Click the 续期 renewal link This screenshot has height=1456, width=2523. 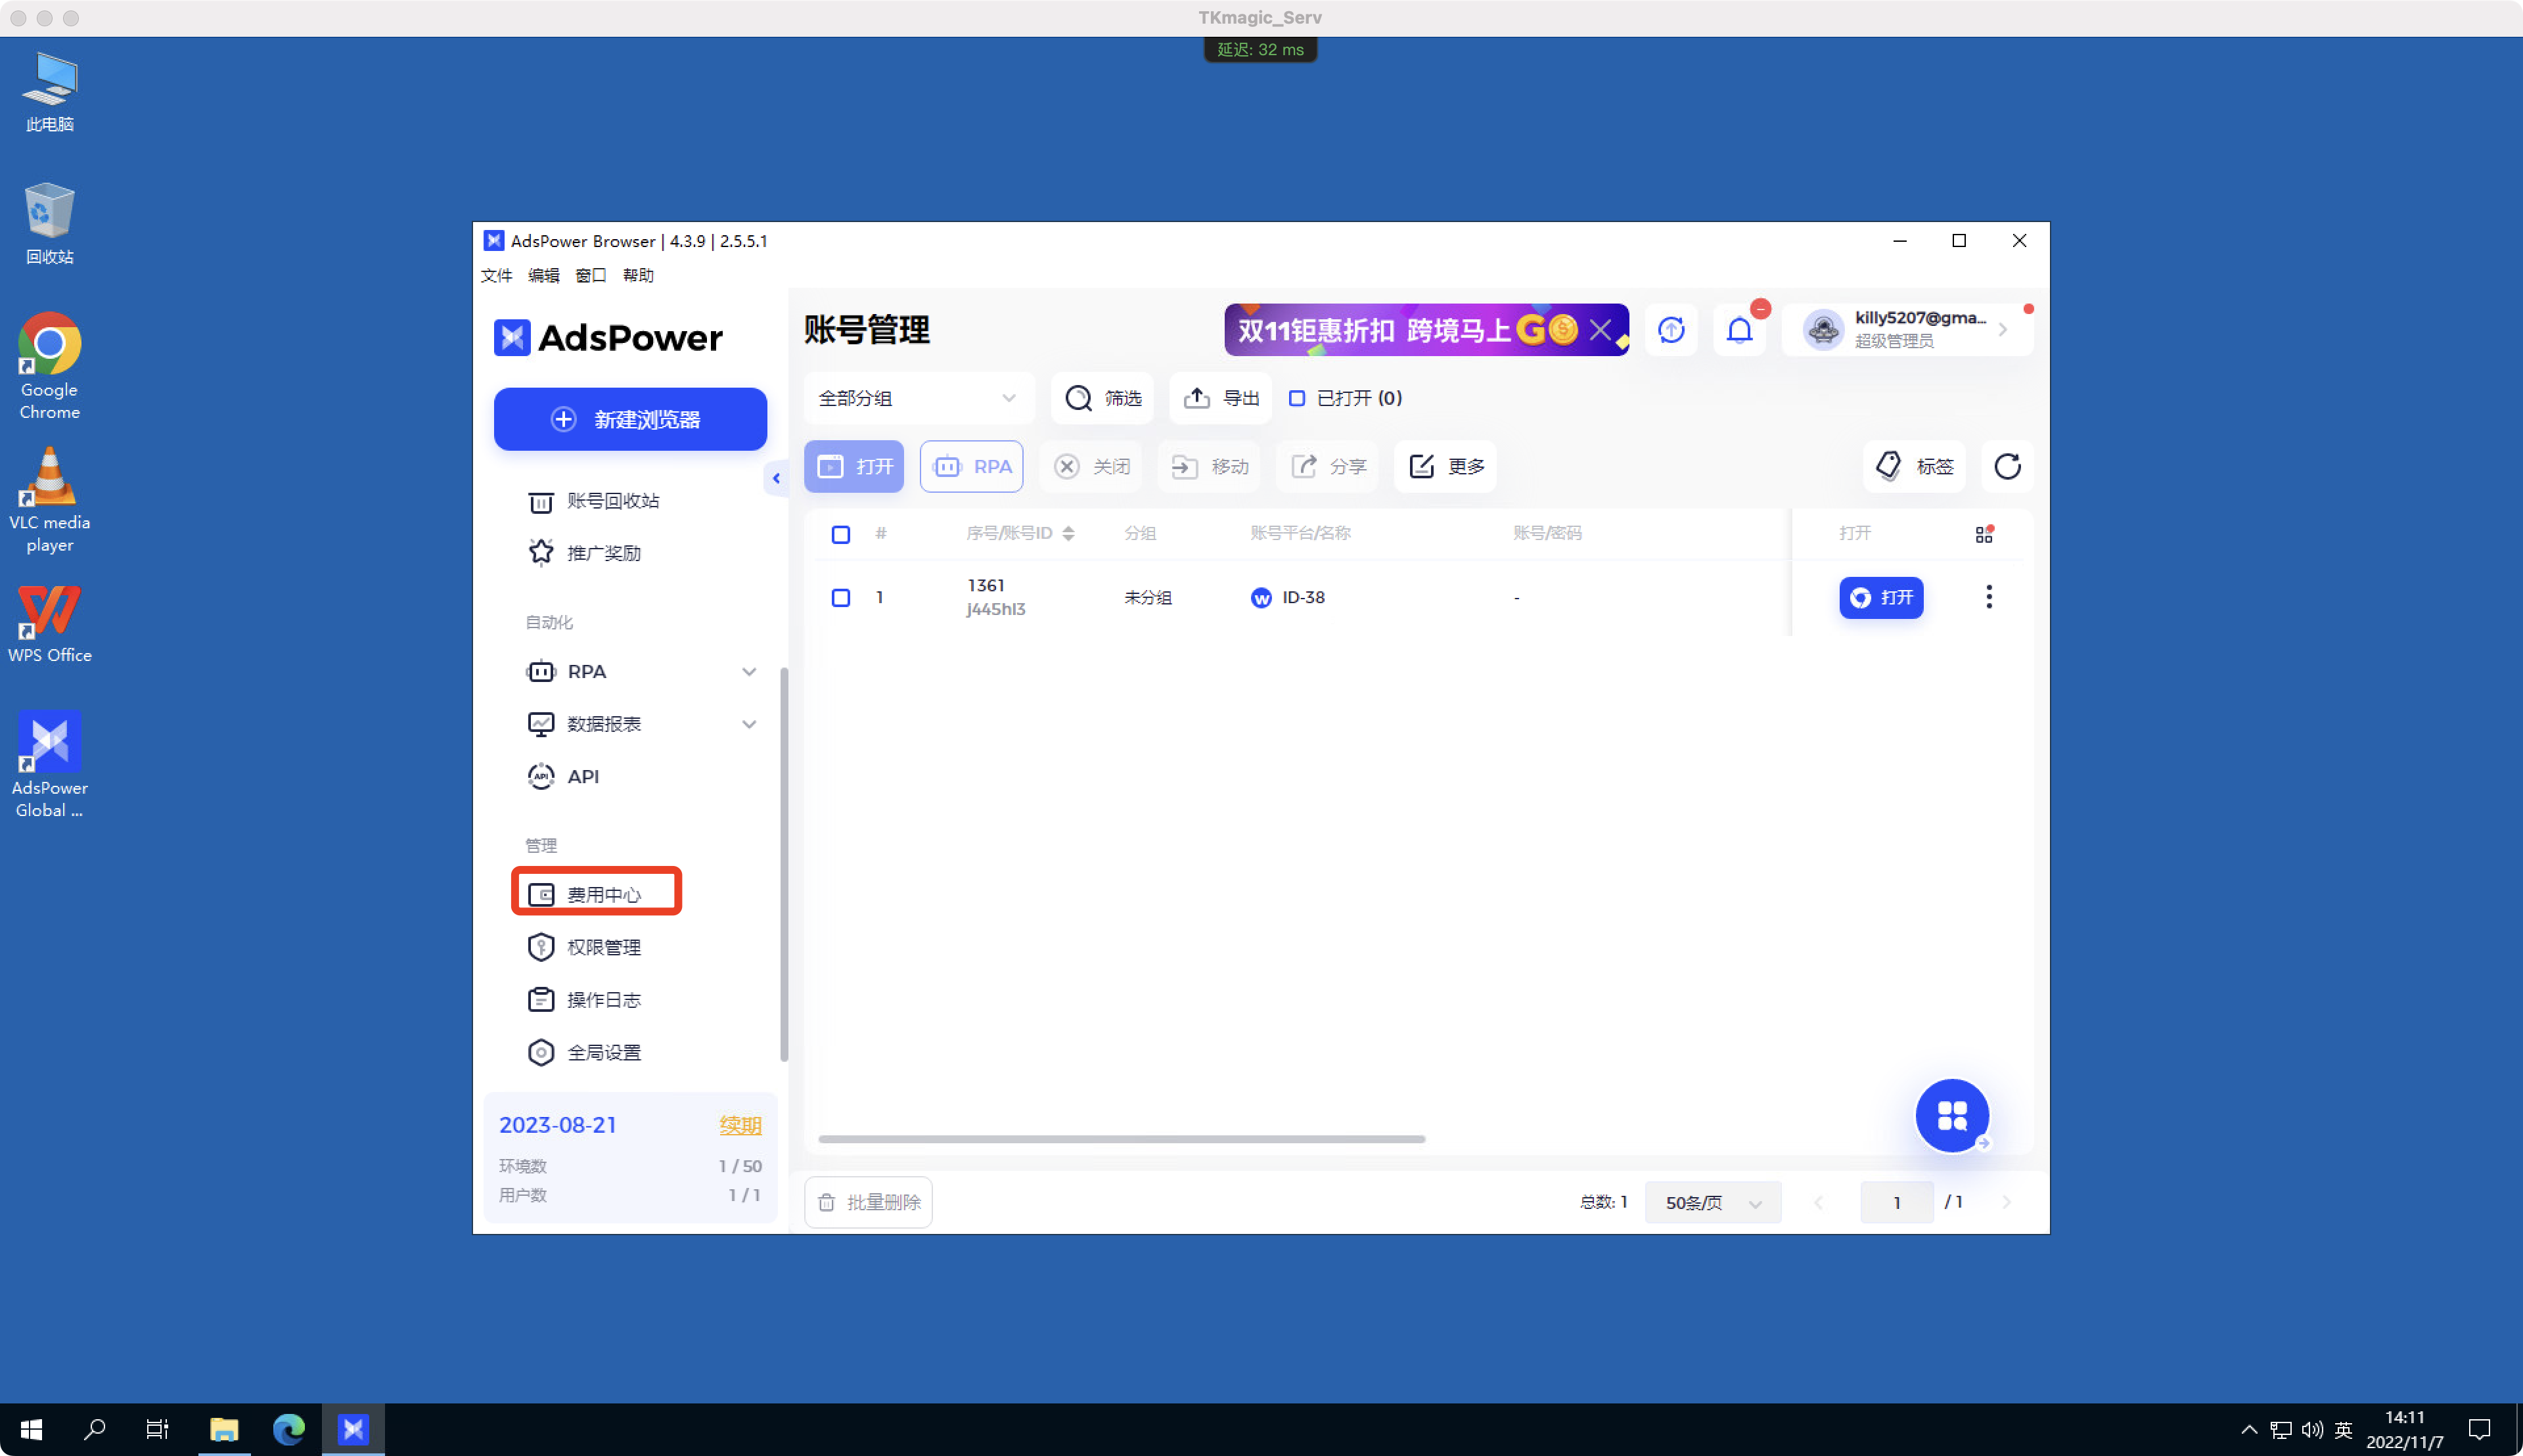click(x=740, y=1124)
